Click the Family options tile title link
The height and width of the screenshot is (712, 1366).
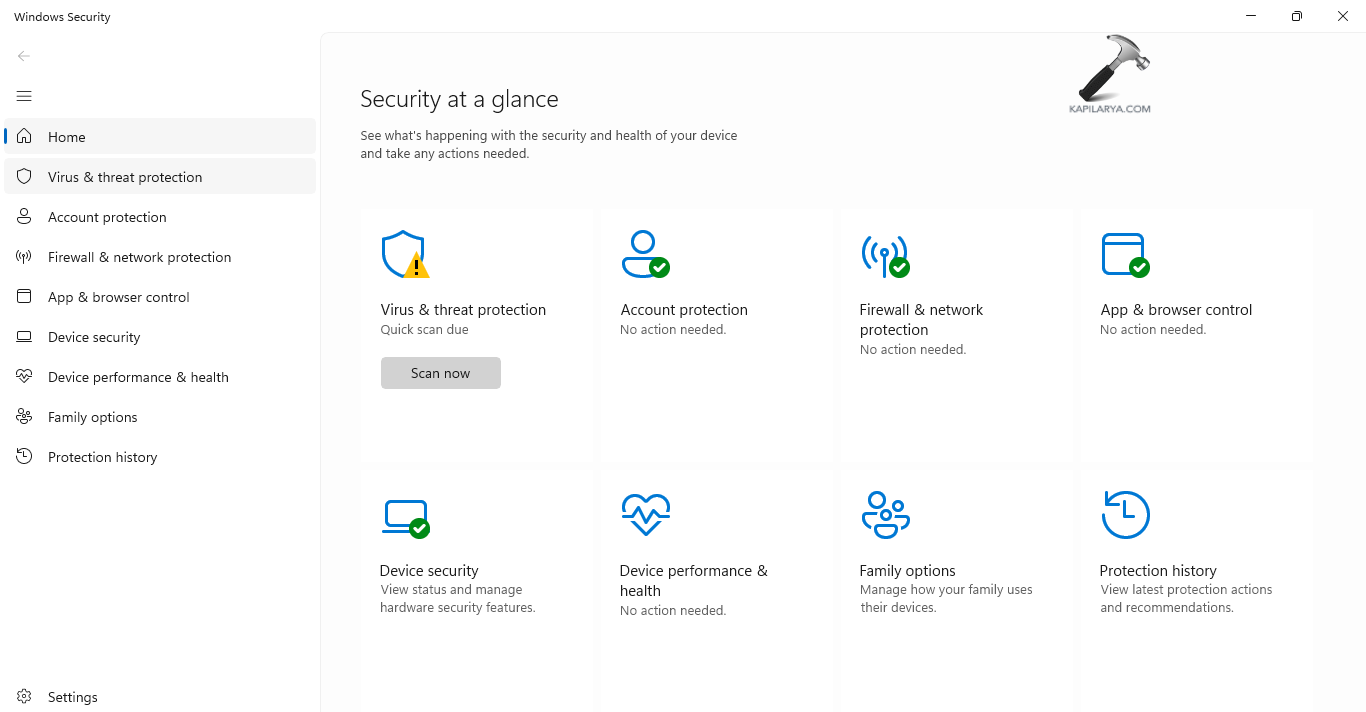click(907, 571)
